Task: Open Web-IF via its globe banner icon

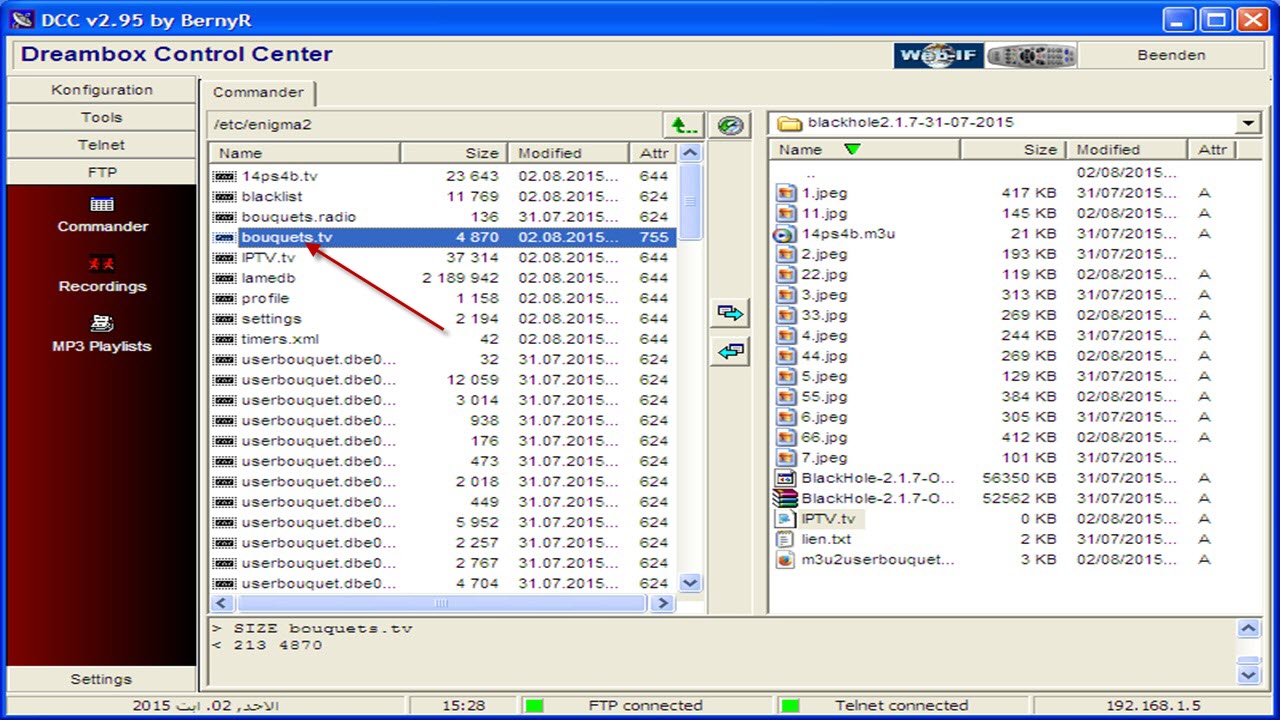Action: (937, 55)
